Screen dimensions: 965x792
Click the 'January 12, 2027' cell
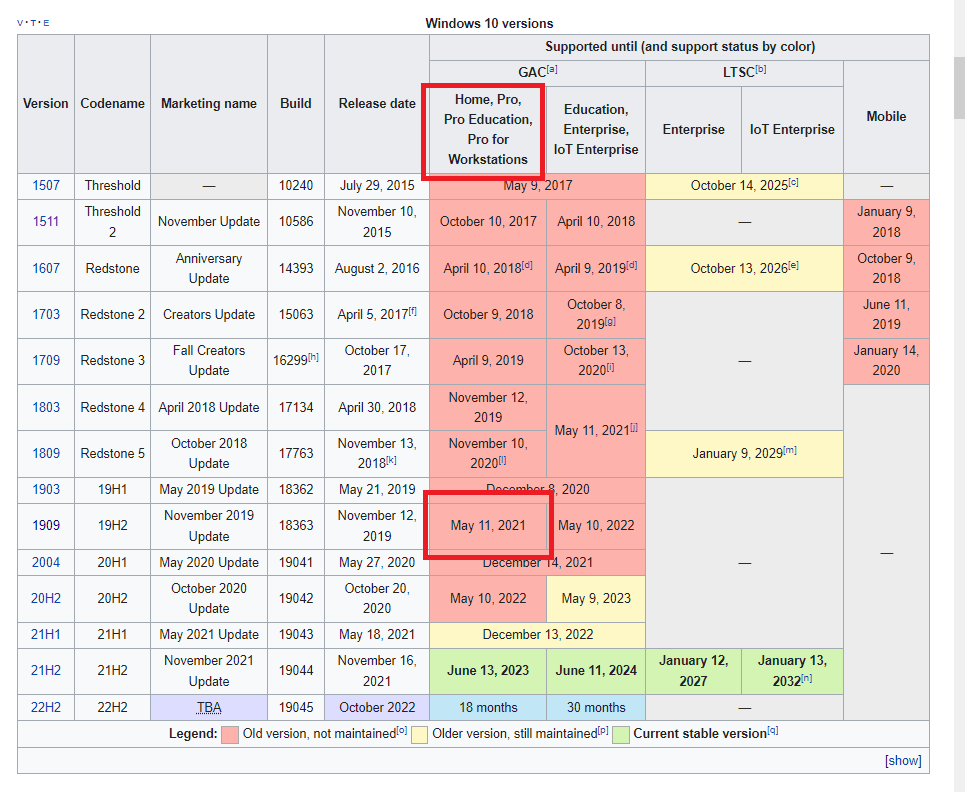pos(694,671)
